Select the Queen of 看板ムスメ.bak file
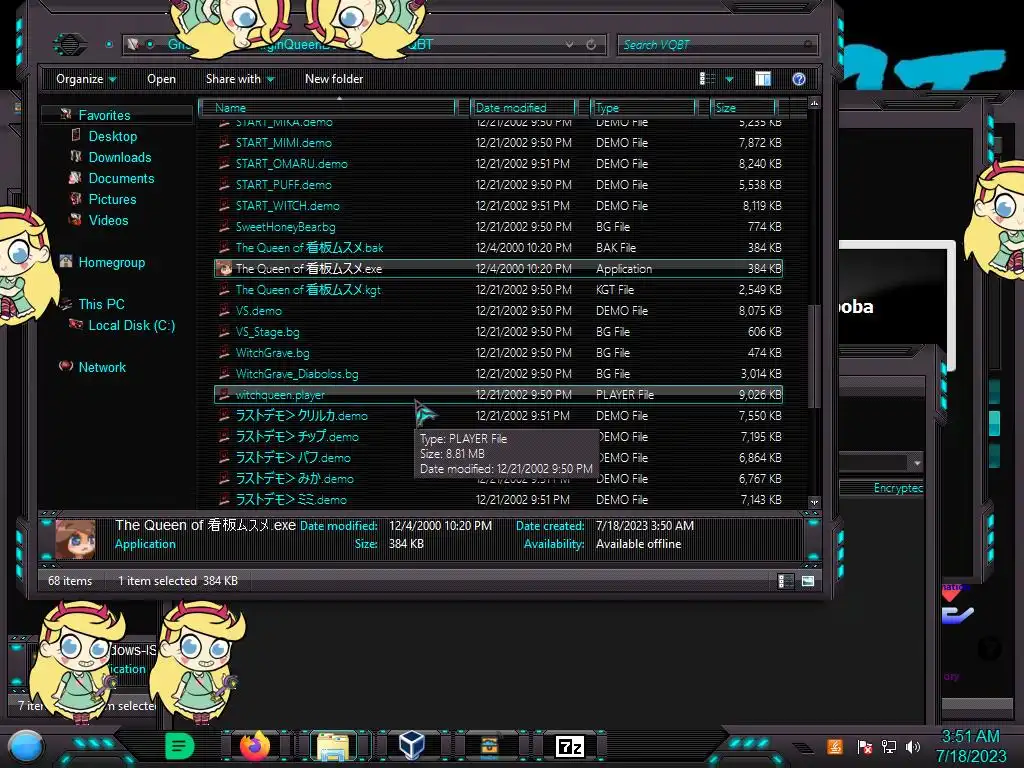The width and height of the screenshot is (1024, 768). point(498,248)
